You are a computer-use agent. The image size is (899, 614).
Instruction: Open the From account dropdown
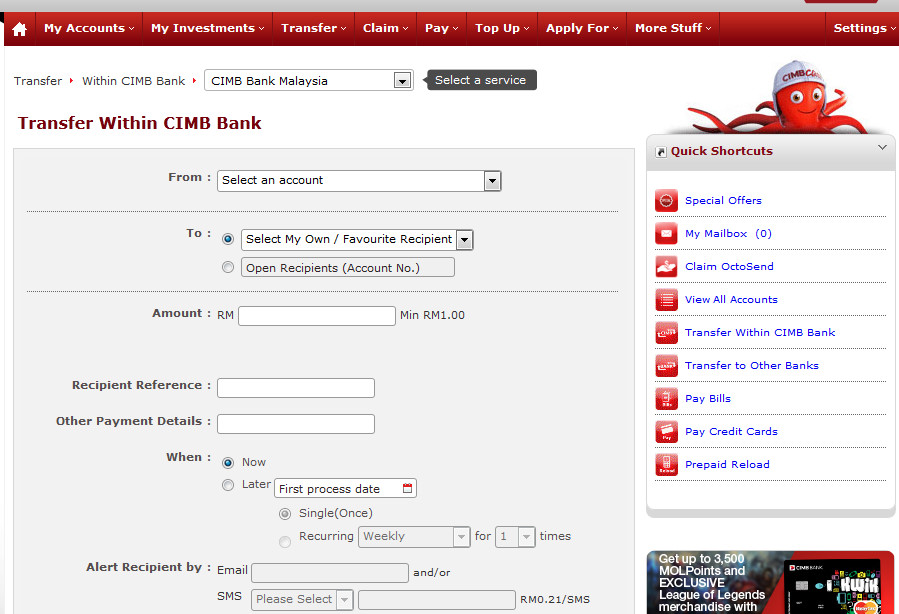coord(359,181)
